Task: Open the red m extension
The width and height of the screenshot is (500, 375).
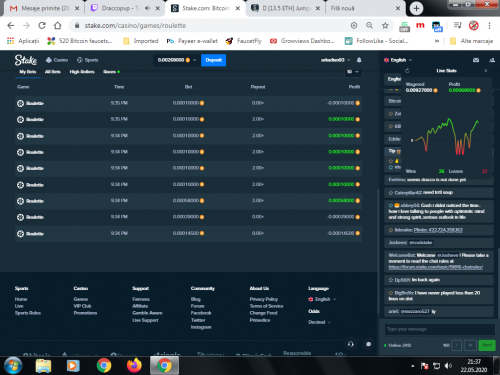Action: click(420, 25)
